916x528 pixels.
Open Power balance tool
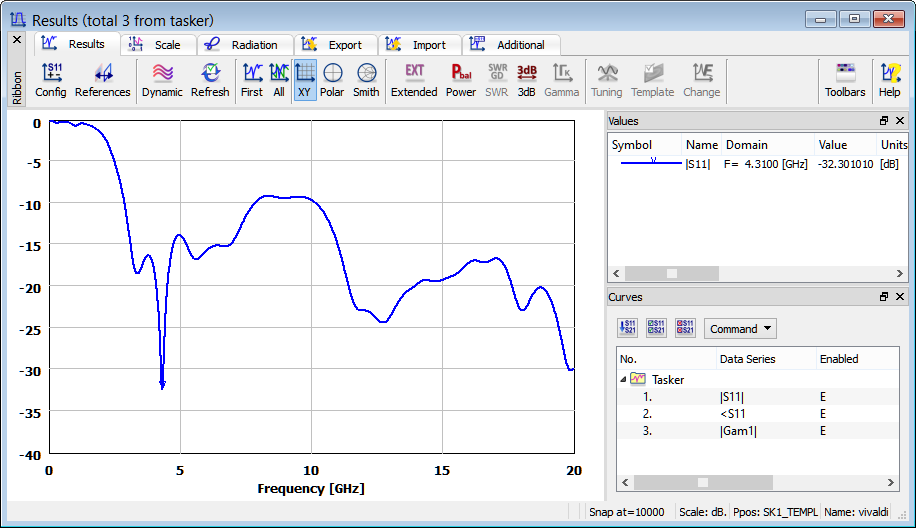point(461,81)
